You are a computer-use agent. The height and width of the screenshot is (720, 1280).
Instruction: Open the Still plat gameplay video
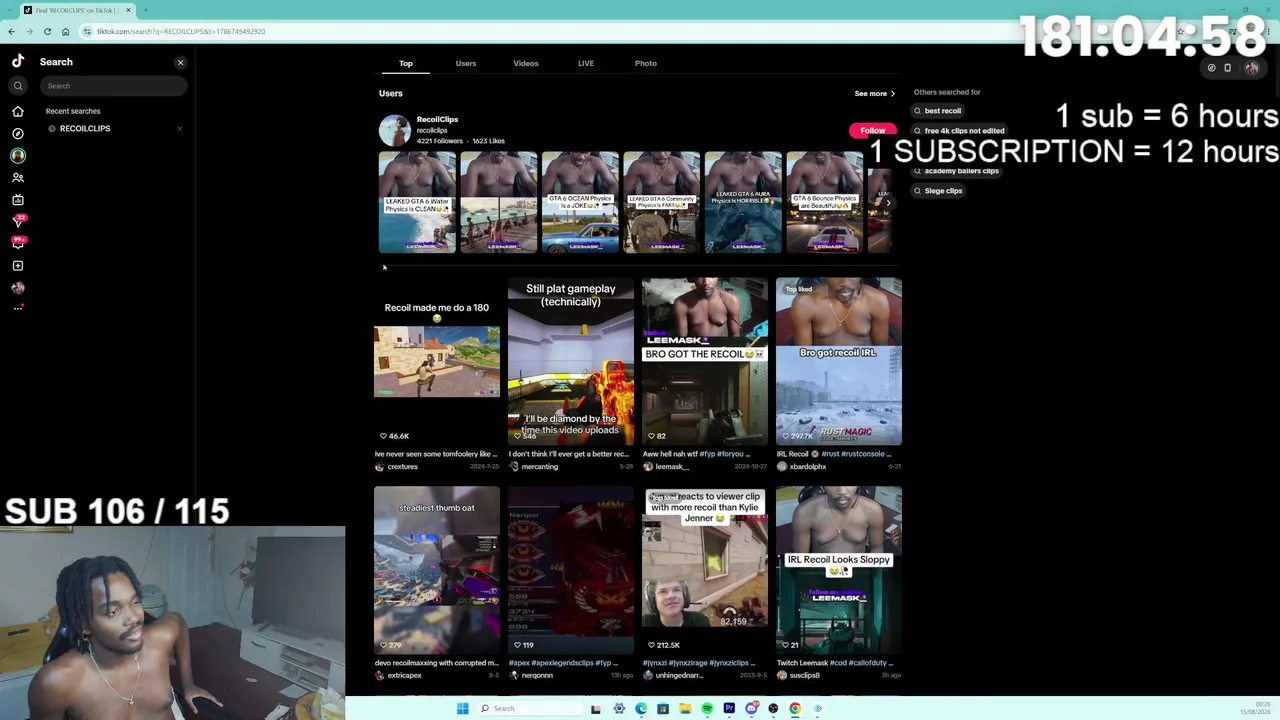tap(571, 361)
